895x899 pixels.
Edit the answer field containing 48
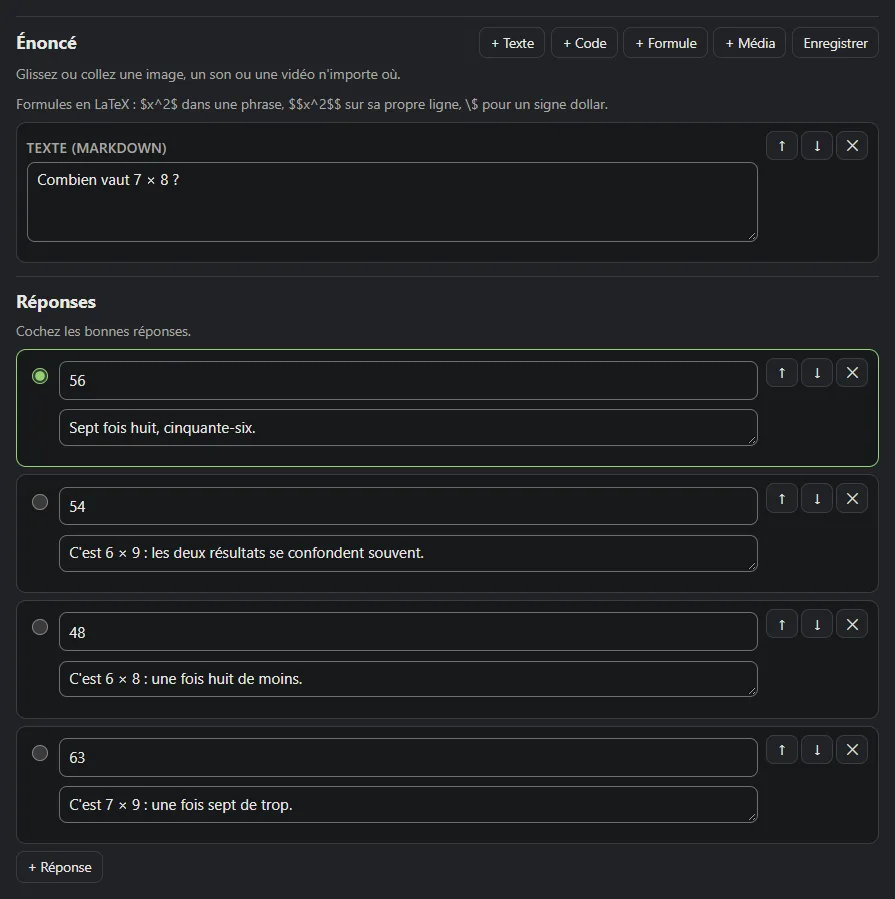pyautogui.click(x=408, y=632)
